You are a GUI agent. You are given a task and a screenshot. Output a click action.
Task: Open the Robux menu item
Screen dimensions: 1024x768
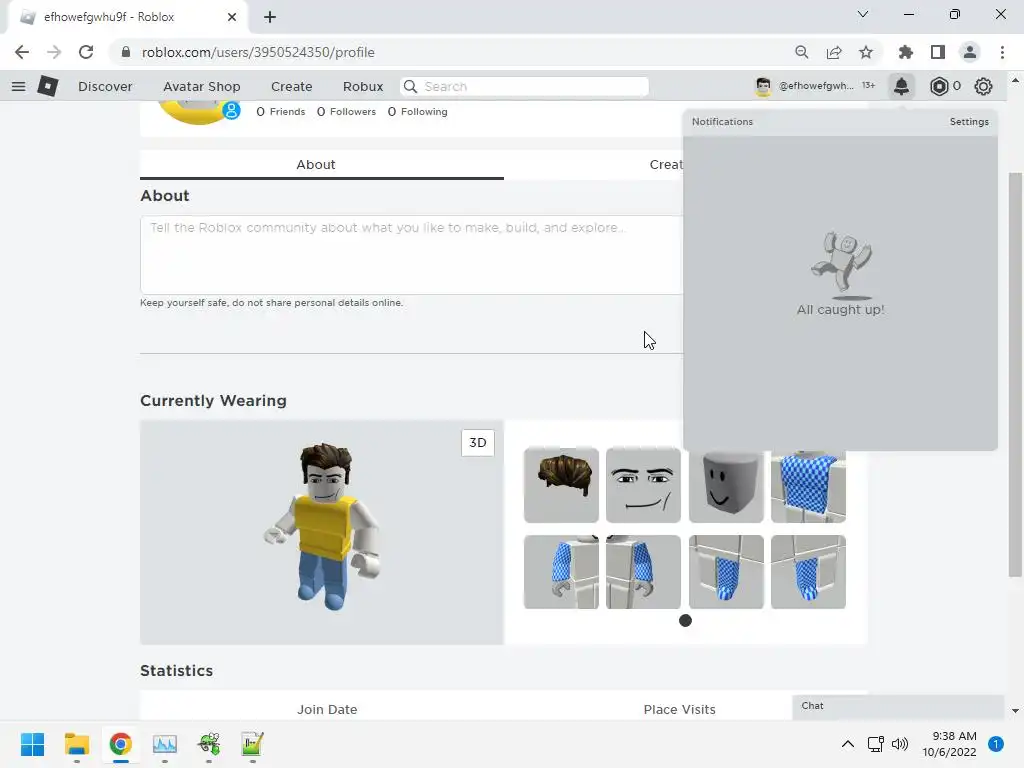363,86
